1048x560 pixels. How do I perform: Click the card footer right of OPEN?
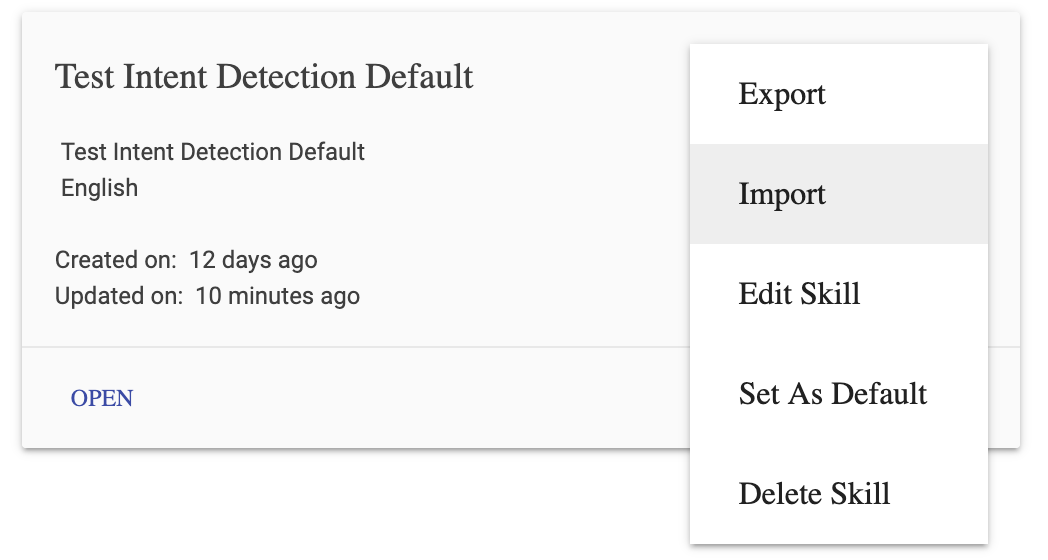click(x=400, y=398)
